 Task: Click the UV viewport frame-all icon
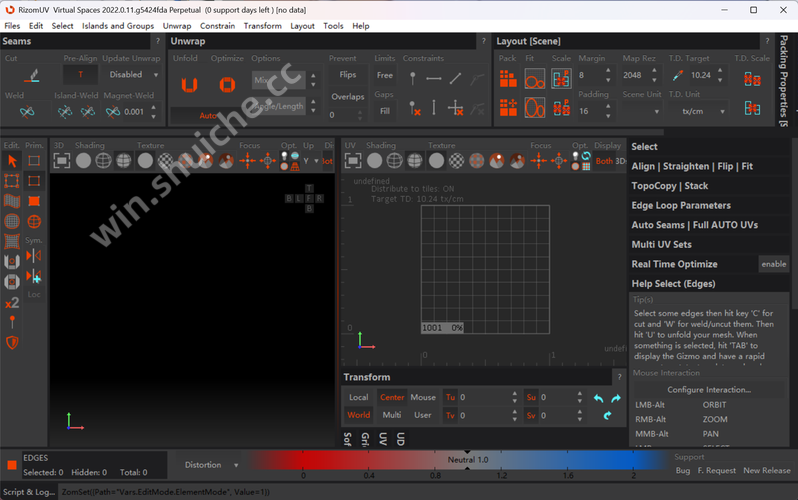click(353, 161)
